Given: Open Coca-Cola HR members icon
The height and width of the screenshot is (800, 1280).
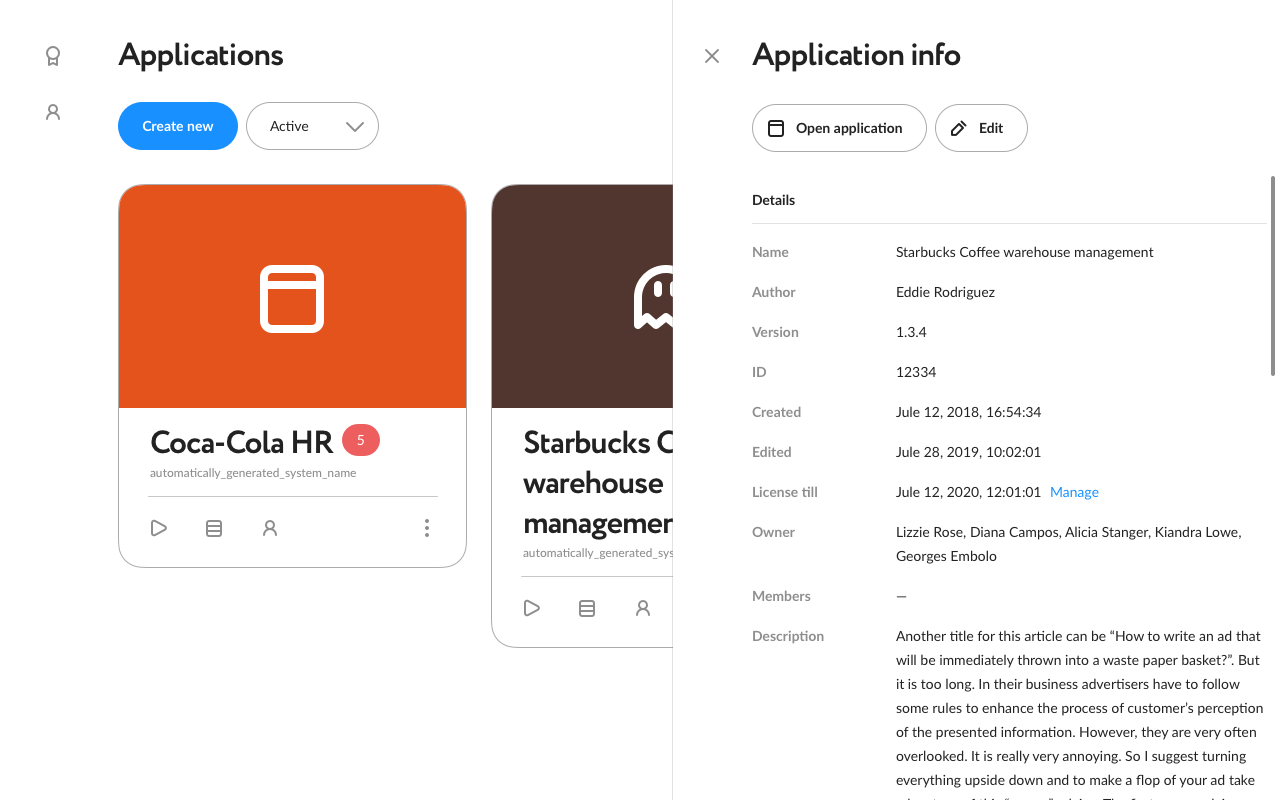Looking at the screenshot, I should [270, 528].
